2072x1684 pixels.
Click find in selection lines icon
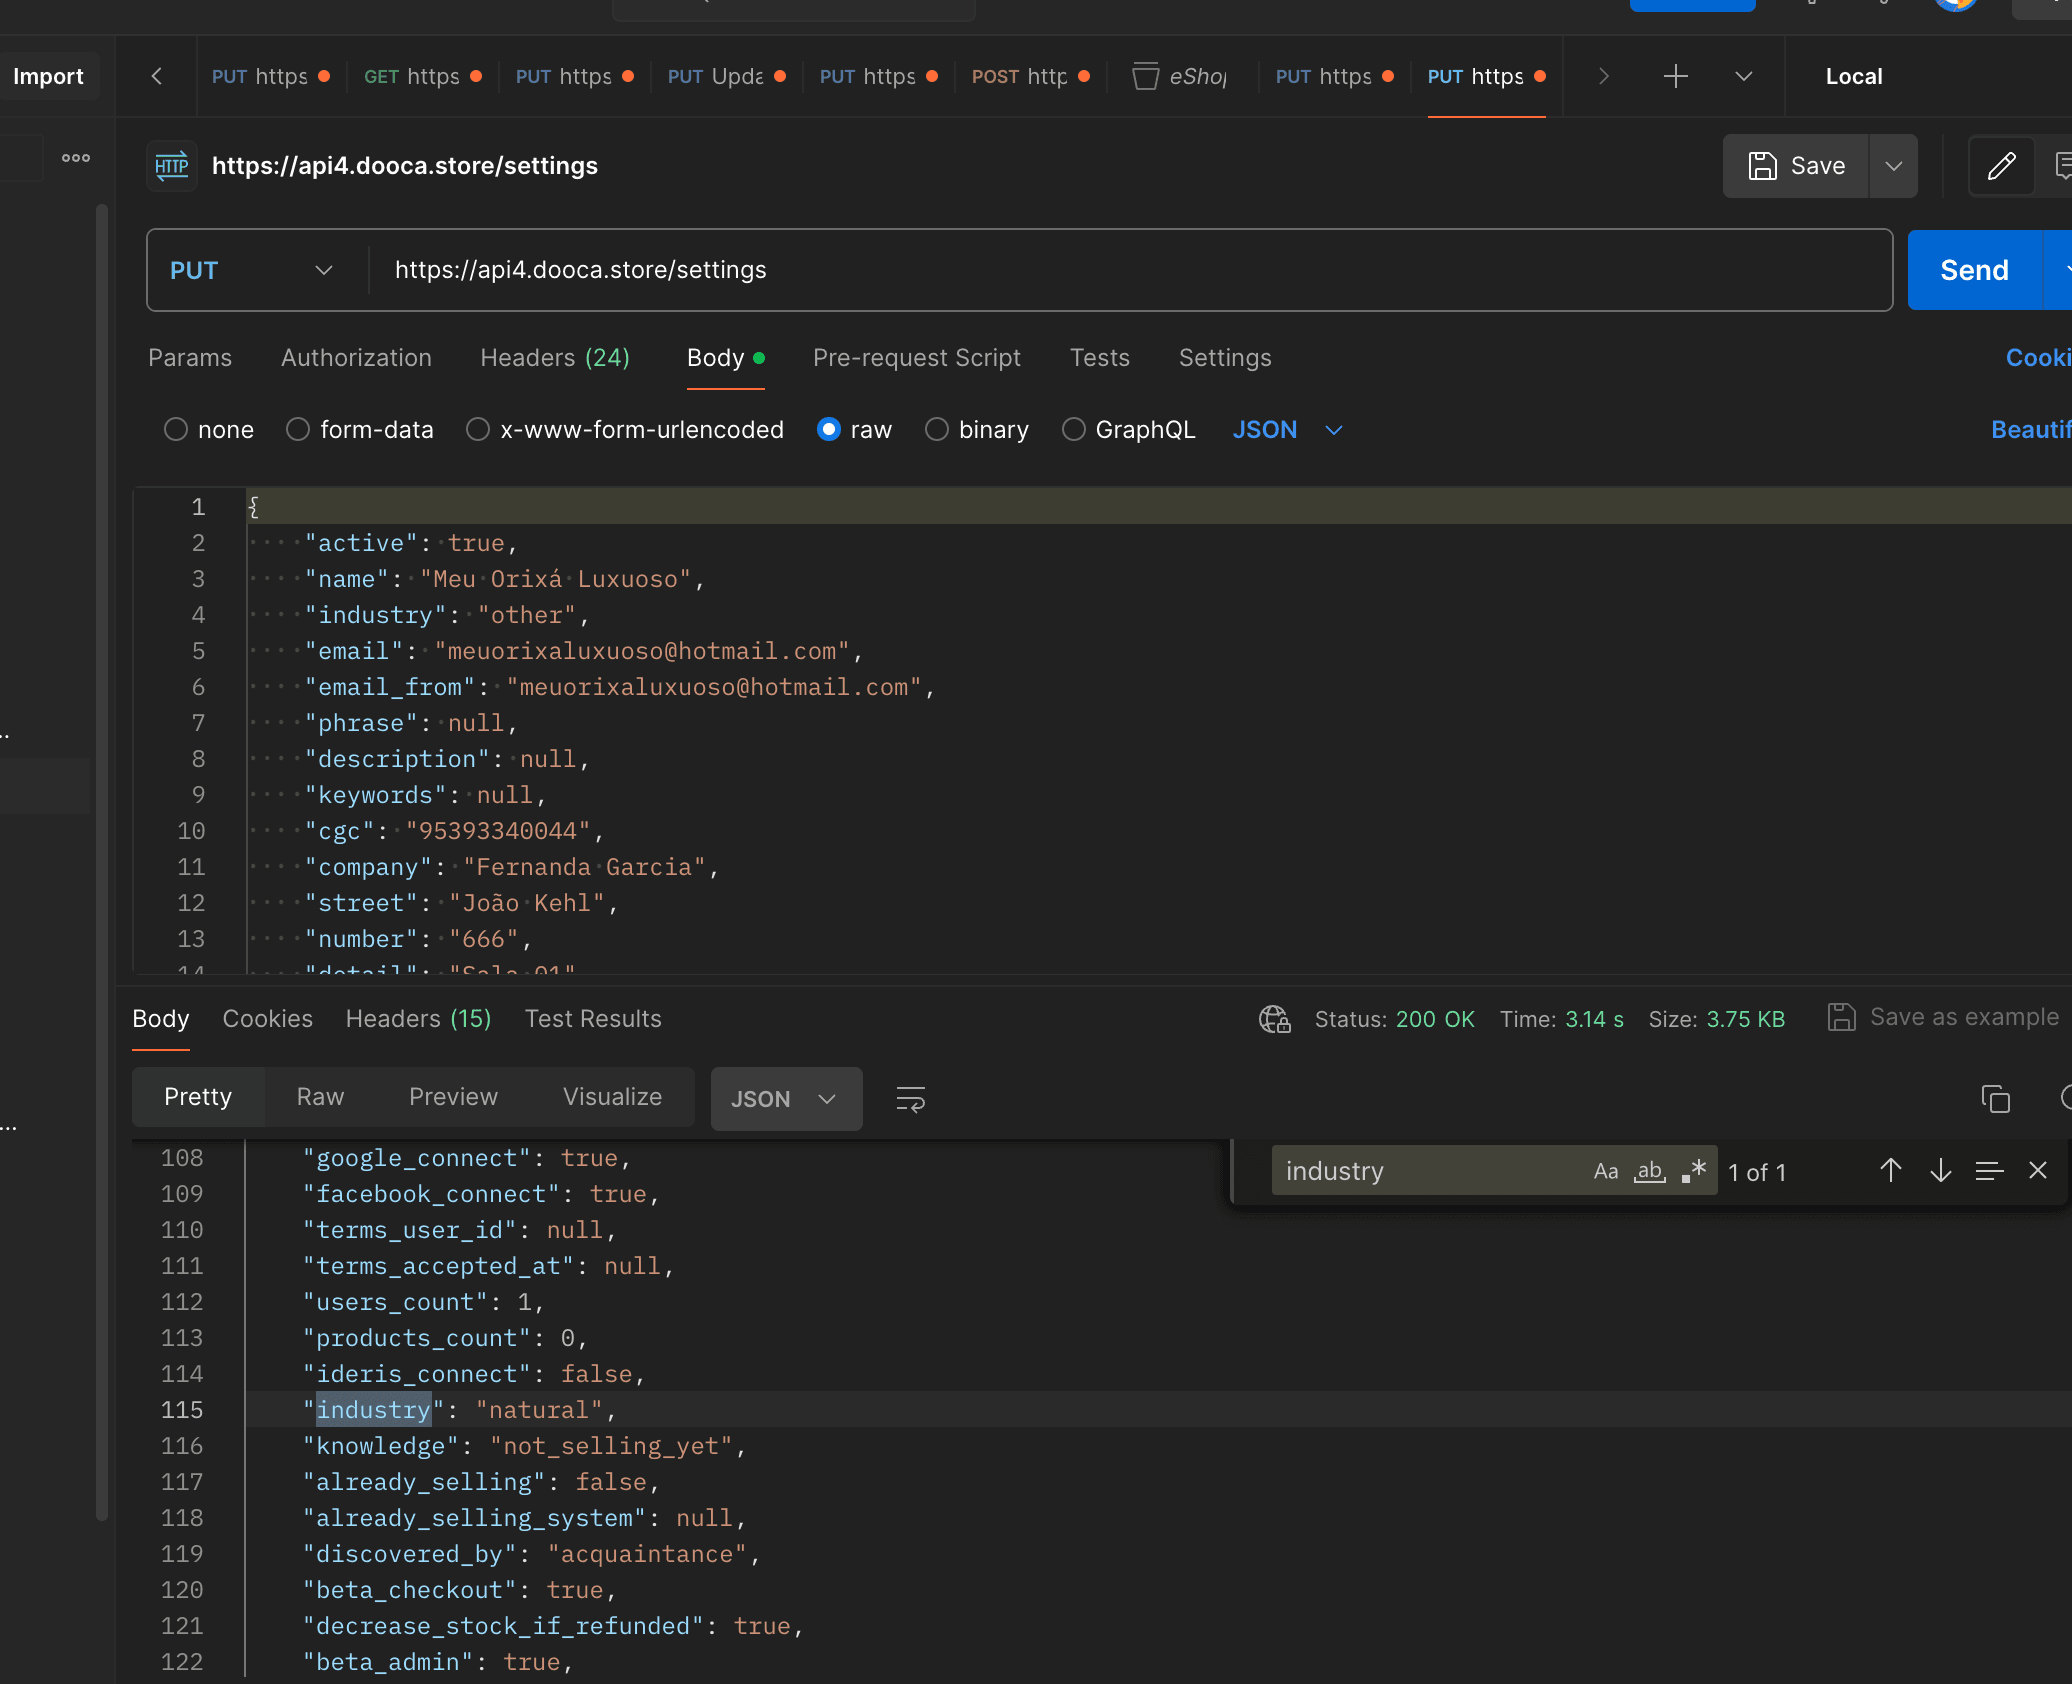click(x=1989, y=1171)
